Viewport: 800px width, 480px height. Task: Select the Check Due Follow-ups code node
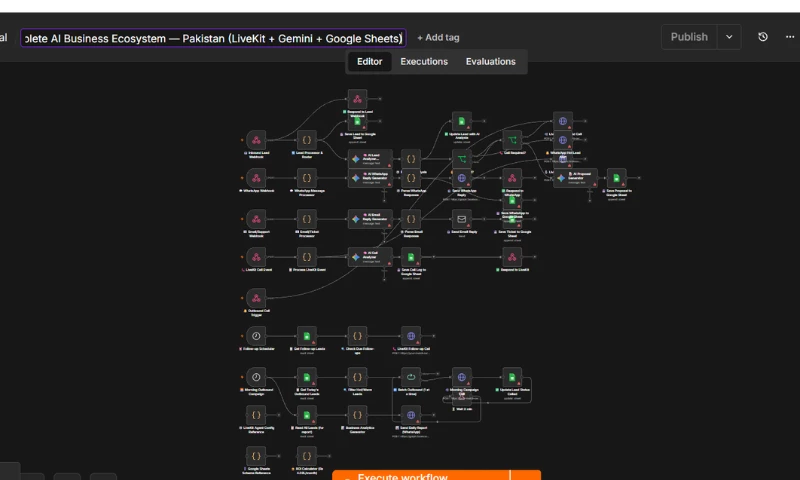357,336
